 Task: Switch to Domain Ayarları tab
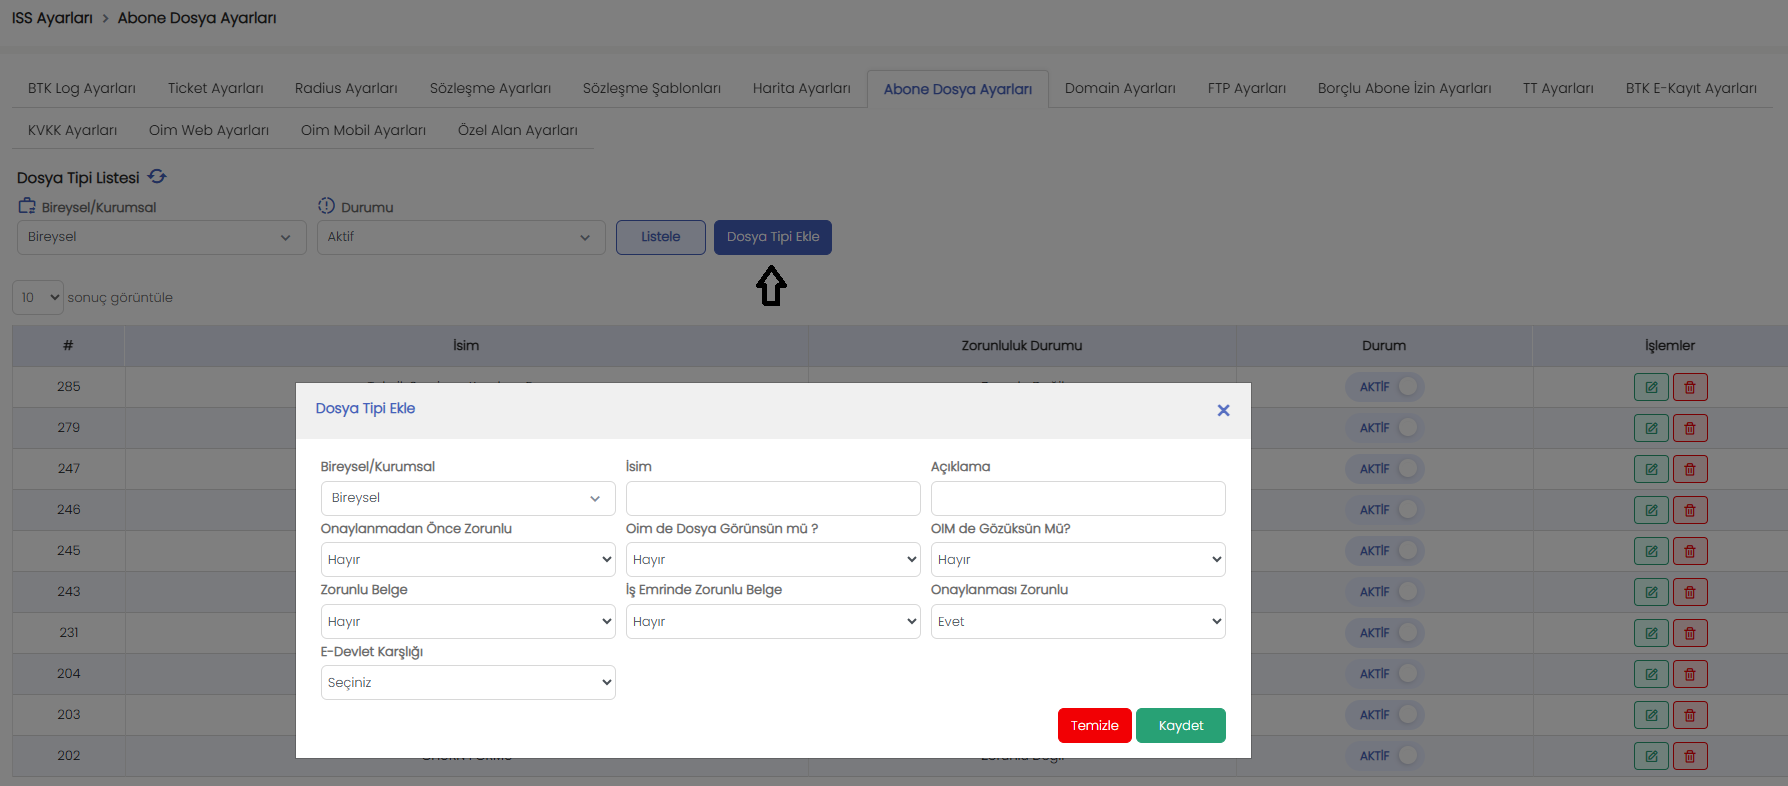[x=1120, y=88]
